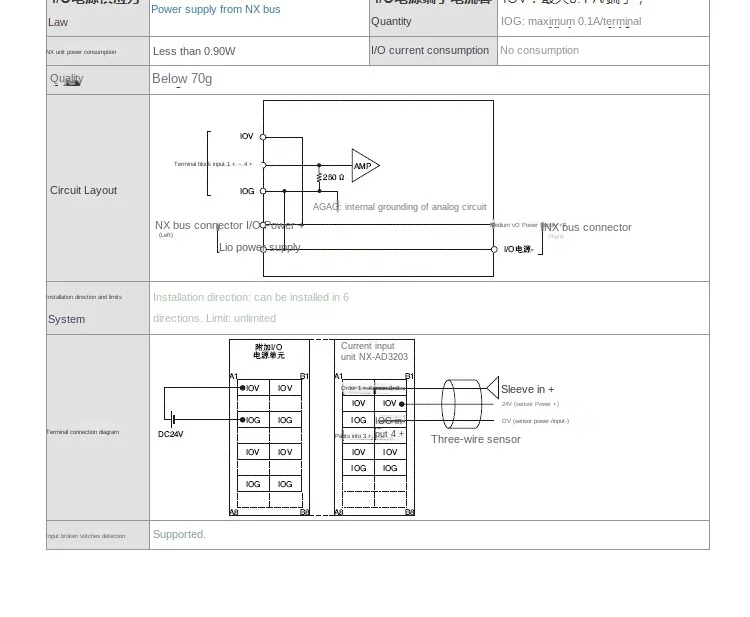Select the 'Circuit Layout' row label
750x617 pixels.
click(84, 190)
